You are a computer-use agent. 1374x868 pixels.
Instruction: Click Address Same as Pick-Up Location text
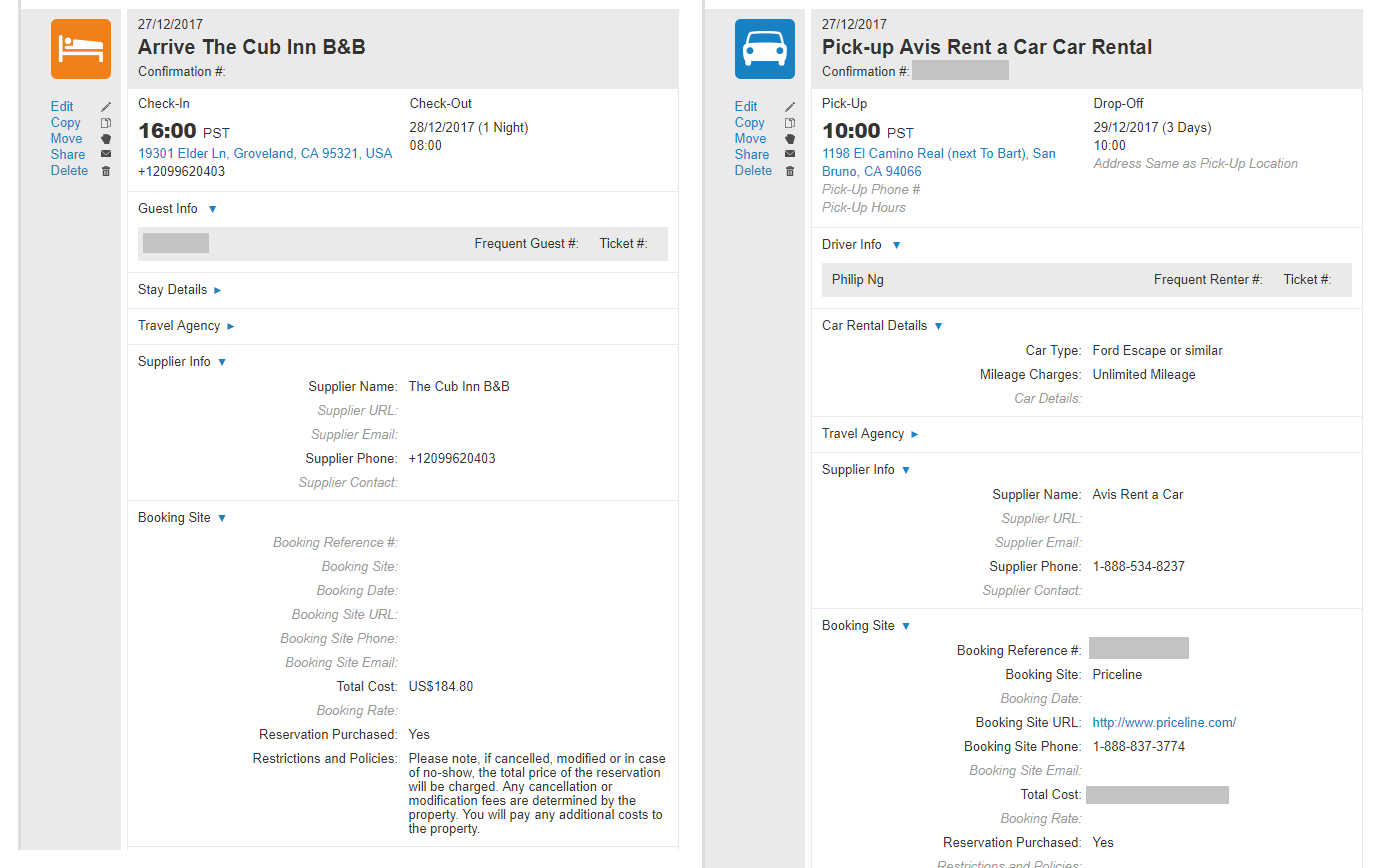pos(1196,164)
